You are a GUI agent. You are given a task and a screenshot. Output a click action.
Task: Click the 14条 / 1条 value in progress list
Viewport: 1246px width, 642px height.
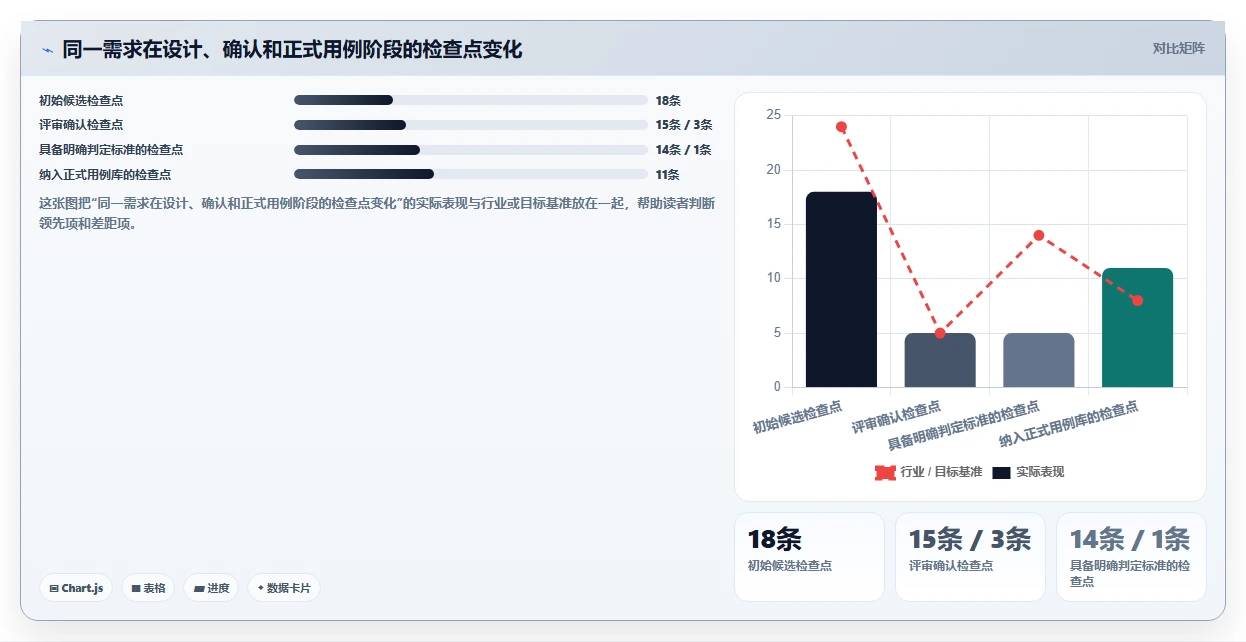[684, 150]
